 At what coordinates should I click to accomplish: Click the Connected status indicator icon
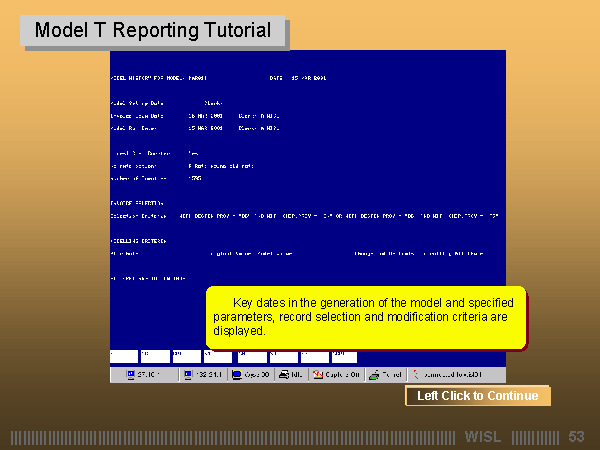417,375
